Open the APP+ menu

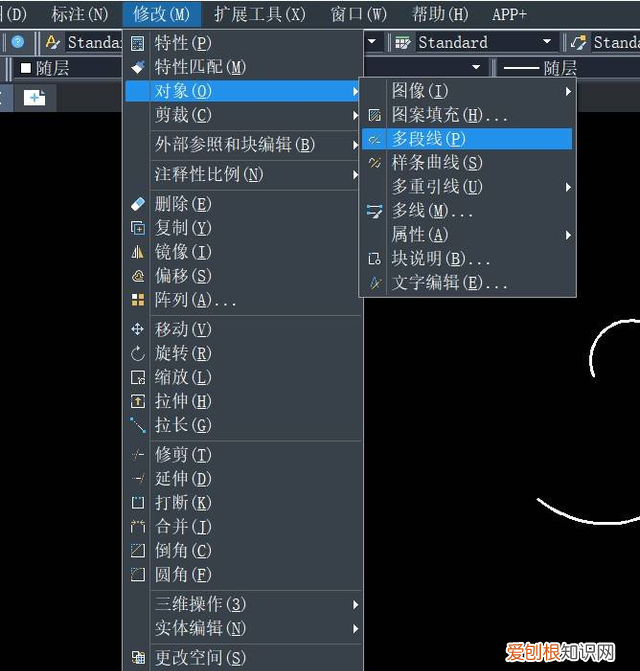(x=509, y=14)
